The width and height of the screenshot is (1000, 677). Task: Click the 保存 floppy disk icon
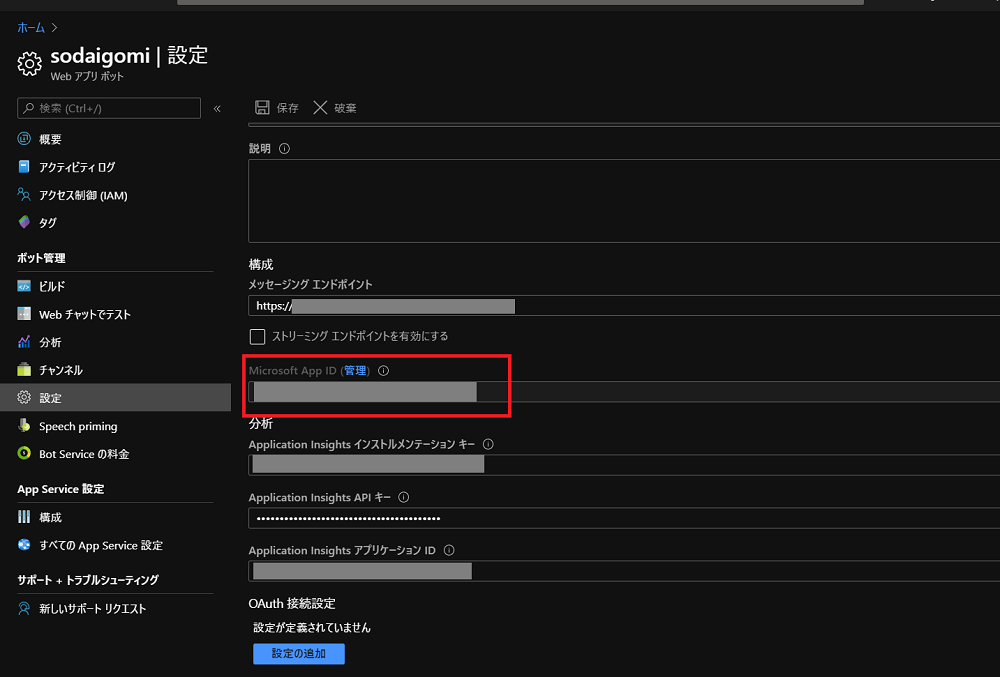[x=262, y=107]
